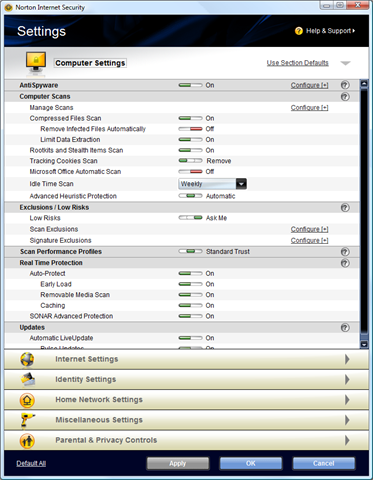Click the scrollbar up arrow
Viewport: 373px width, 480px height.
[364, 84]
